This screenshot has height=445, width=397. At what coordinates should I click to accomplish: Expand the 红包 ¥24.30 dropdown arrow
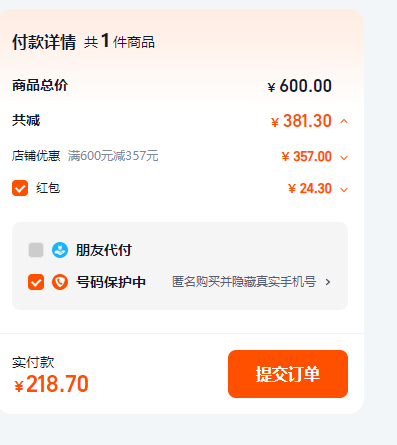pyautogui.click(x=344, y=190)
